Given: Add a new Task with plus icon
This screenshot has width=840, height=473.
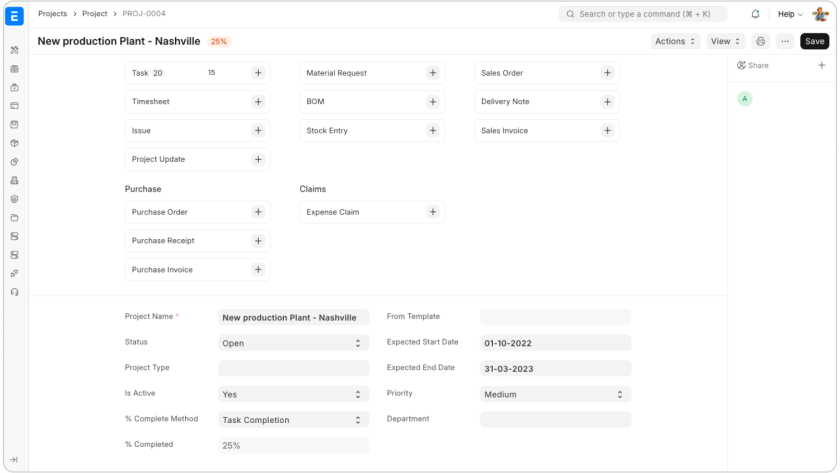Looking at the screenshot, I should click(x=258, y=73).
